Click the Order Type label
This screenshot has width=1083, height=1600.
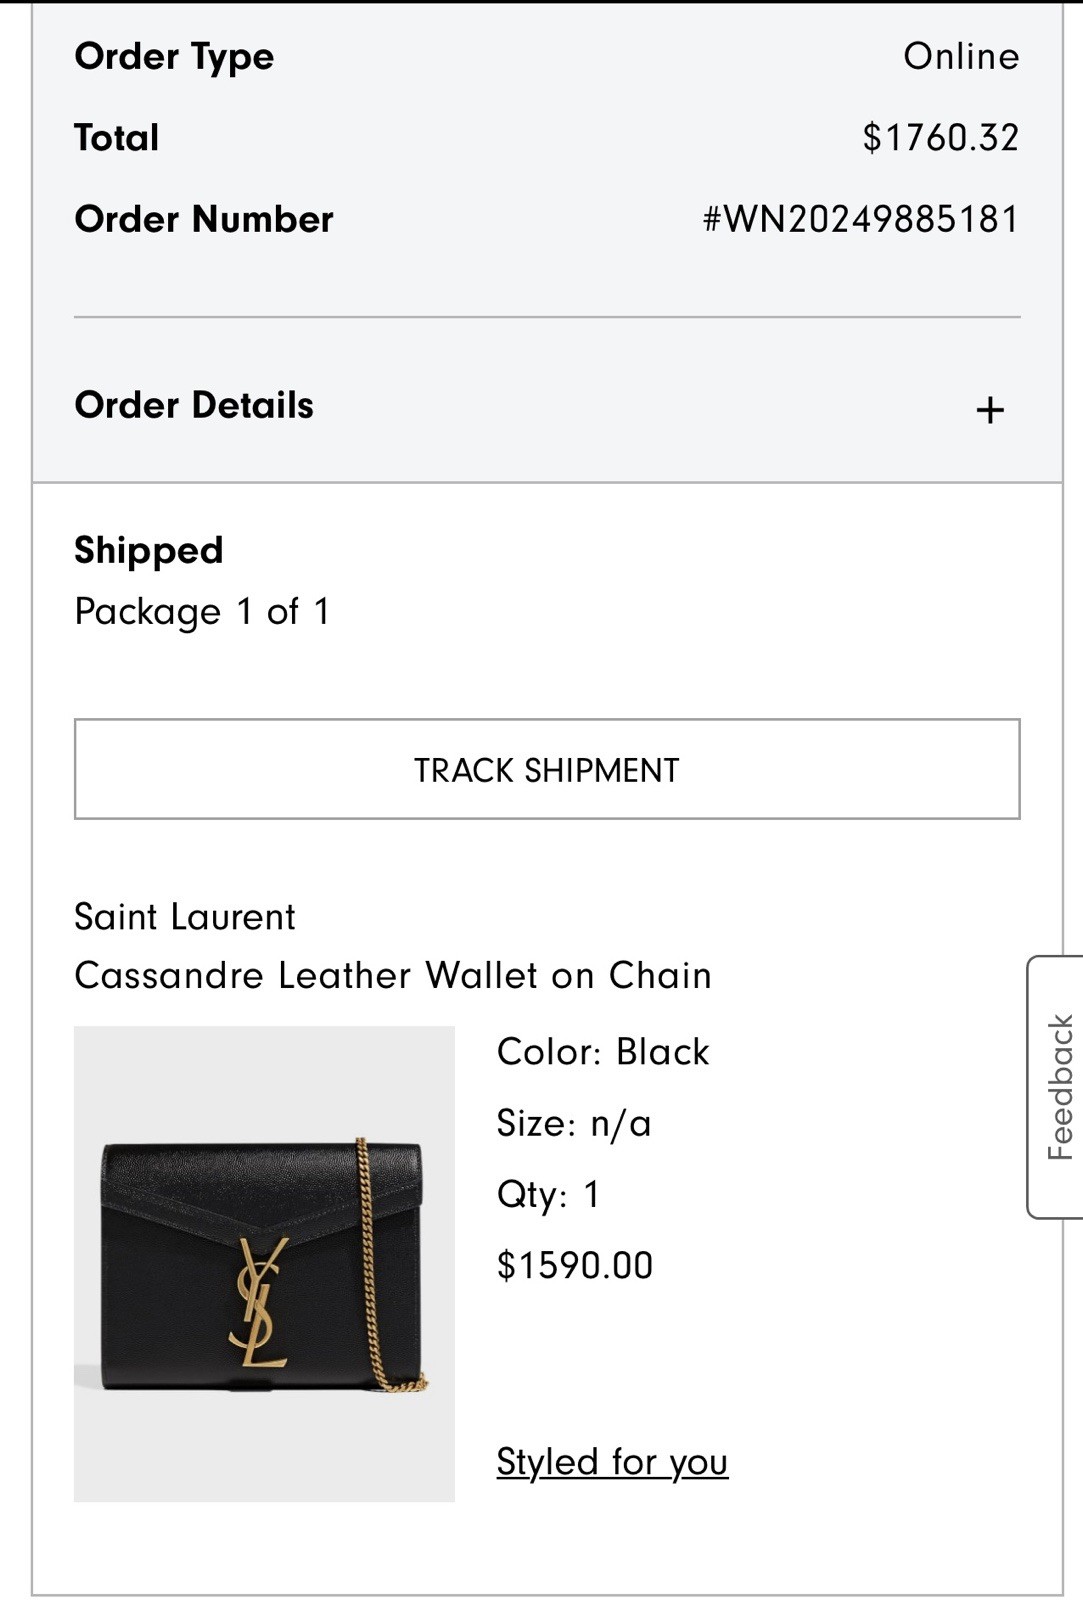pyautogui.click(x=174, y=56)
